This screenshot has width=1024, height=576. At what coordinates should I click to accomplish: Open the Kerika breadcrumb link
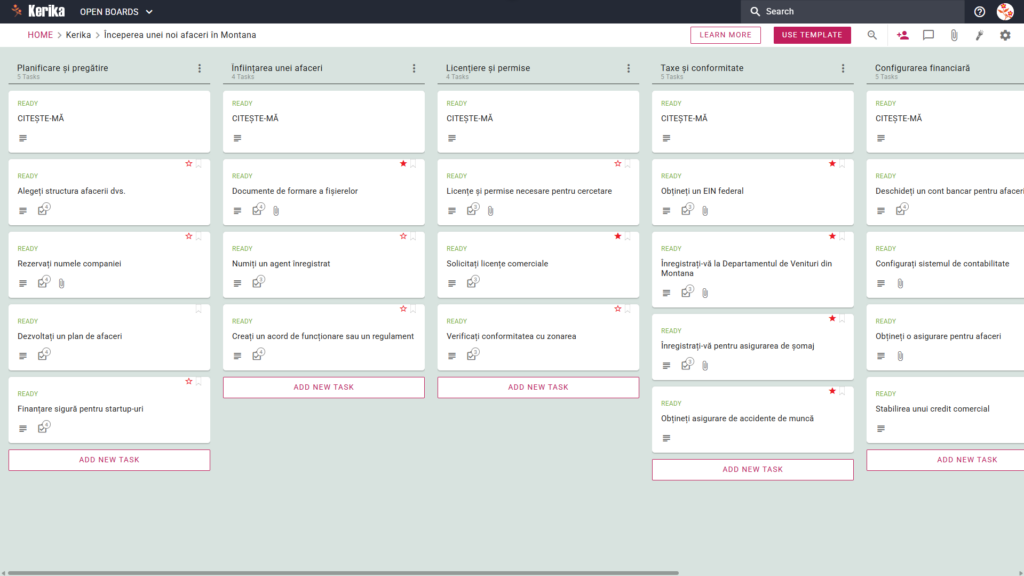[78, 35]
